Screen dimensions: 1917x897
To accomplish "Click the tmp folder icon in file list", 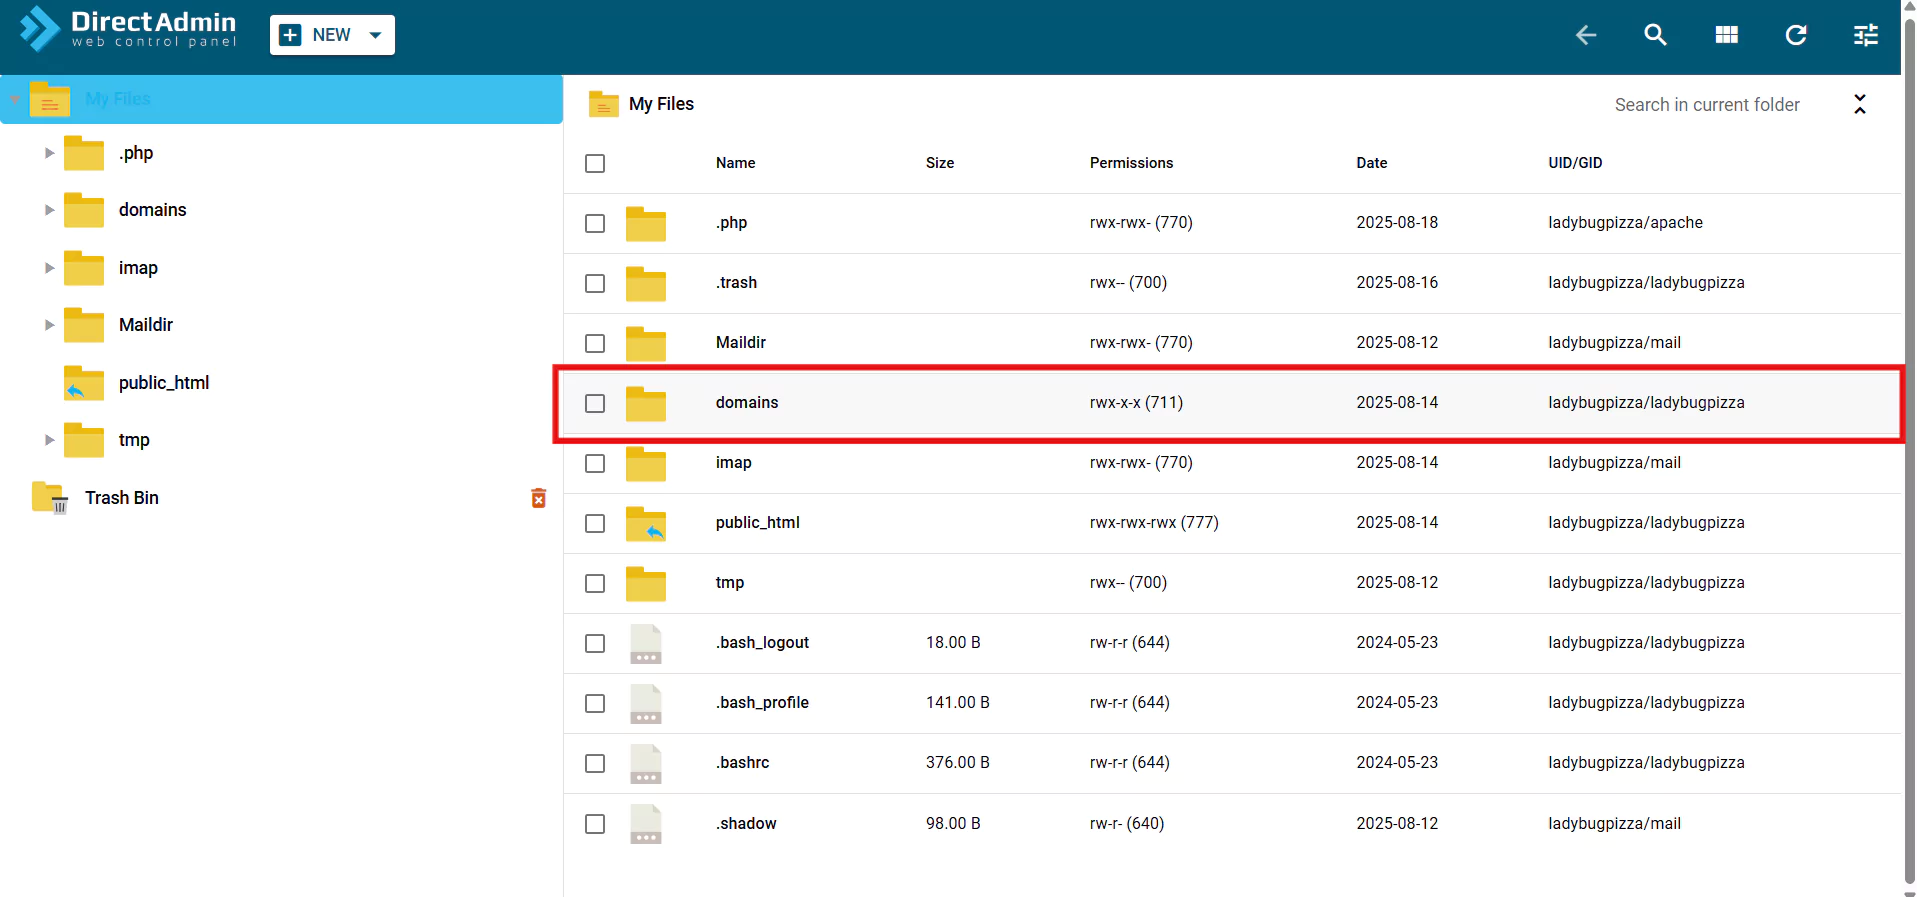I will click(646, 583).
